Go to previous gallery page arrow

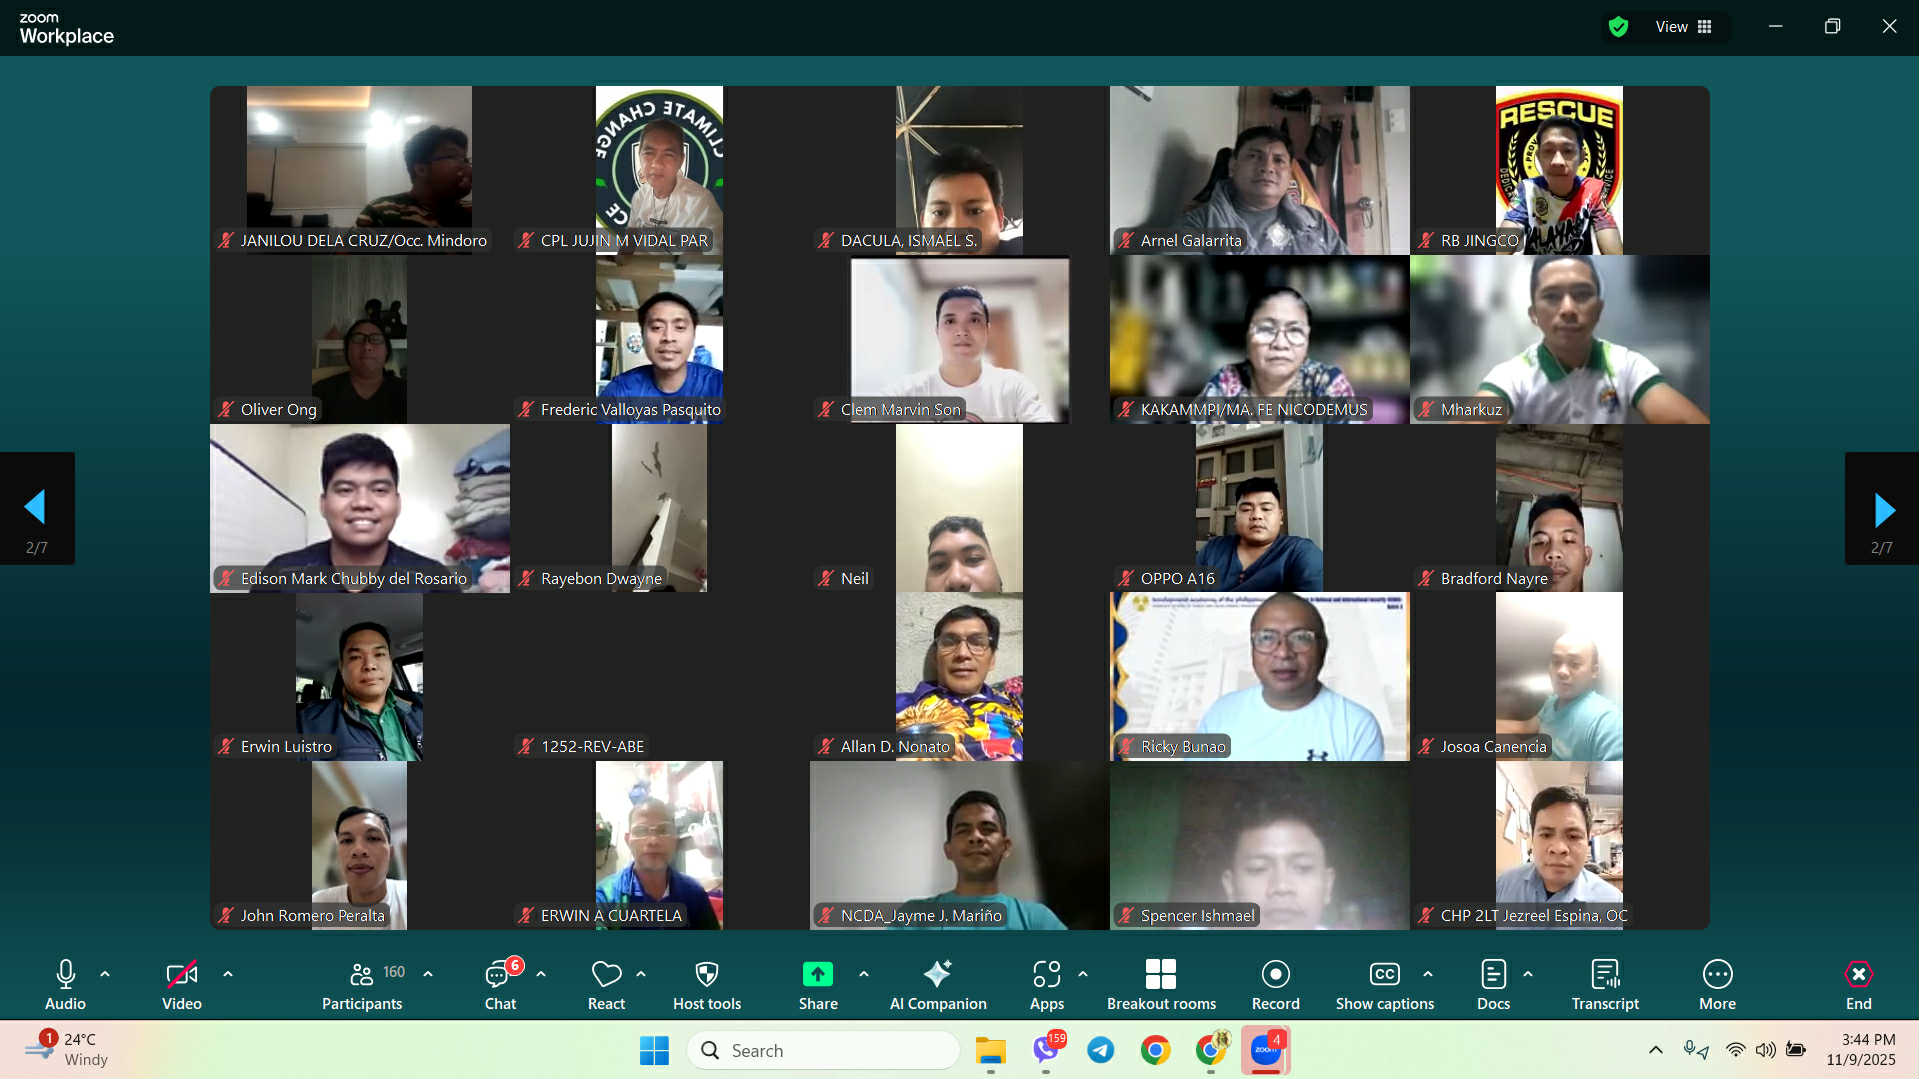click(x=37, y=509)
